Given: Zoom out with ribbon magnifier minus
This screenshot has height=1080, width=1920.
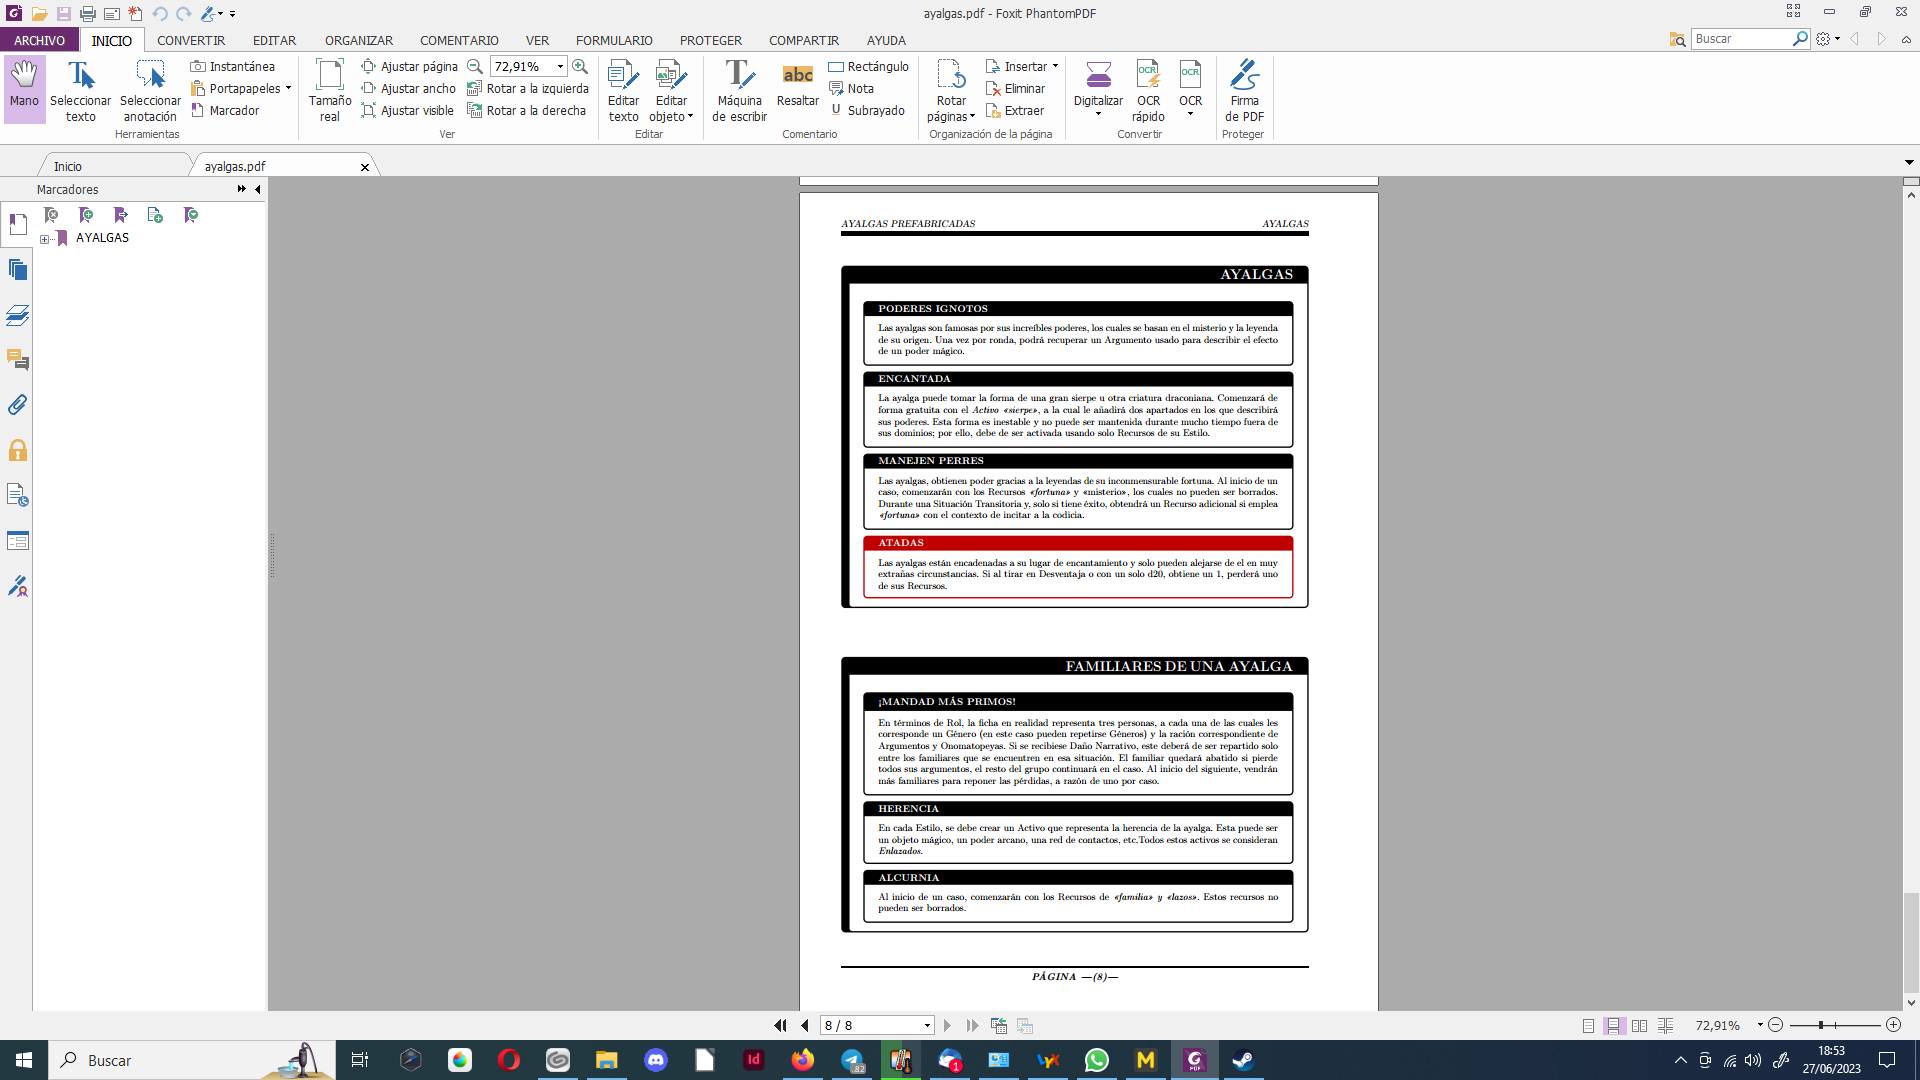Looking at the screenshot, I should point(475,66).
